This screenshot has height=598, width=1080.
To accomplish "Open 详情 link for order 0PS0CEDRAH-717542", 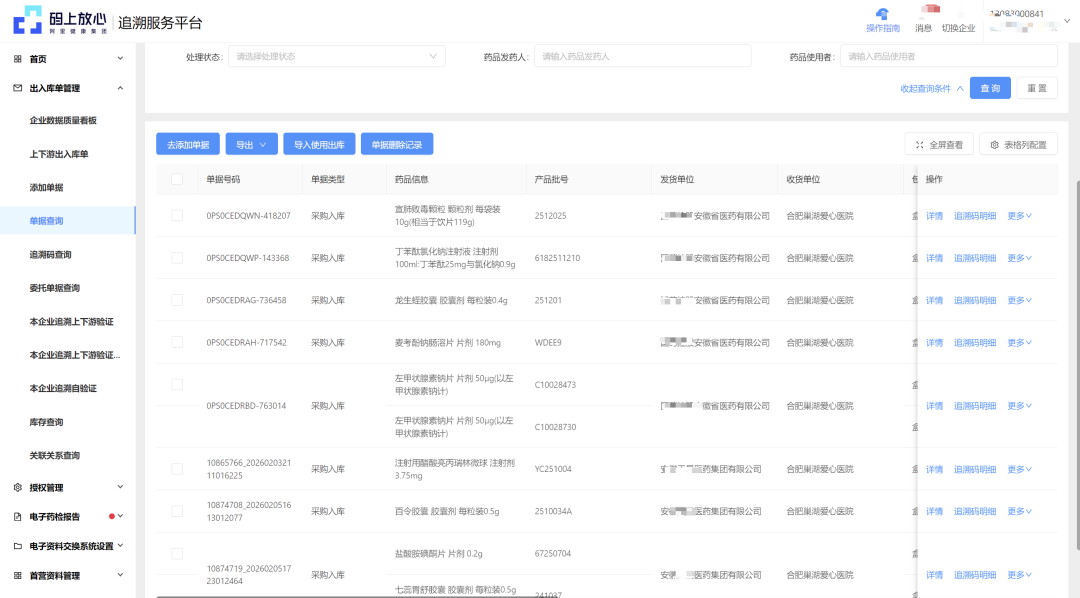I will tap(934, 343).
